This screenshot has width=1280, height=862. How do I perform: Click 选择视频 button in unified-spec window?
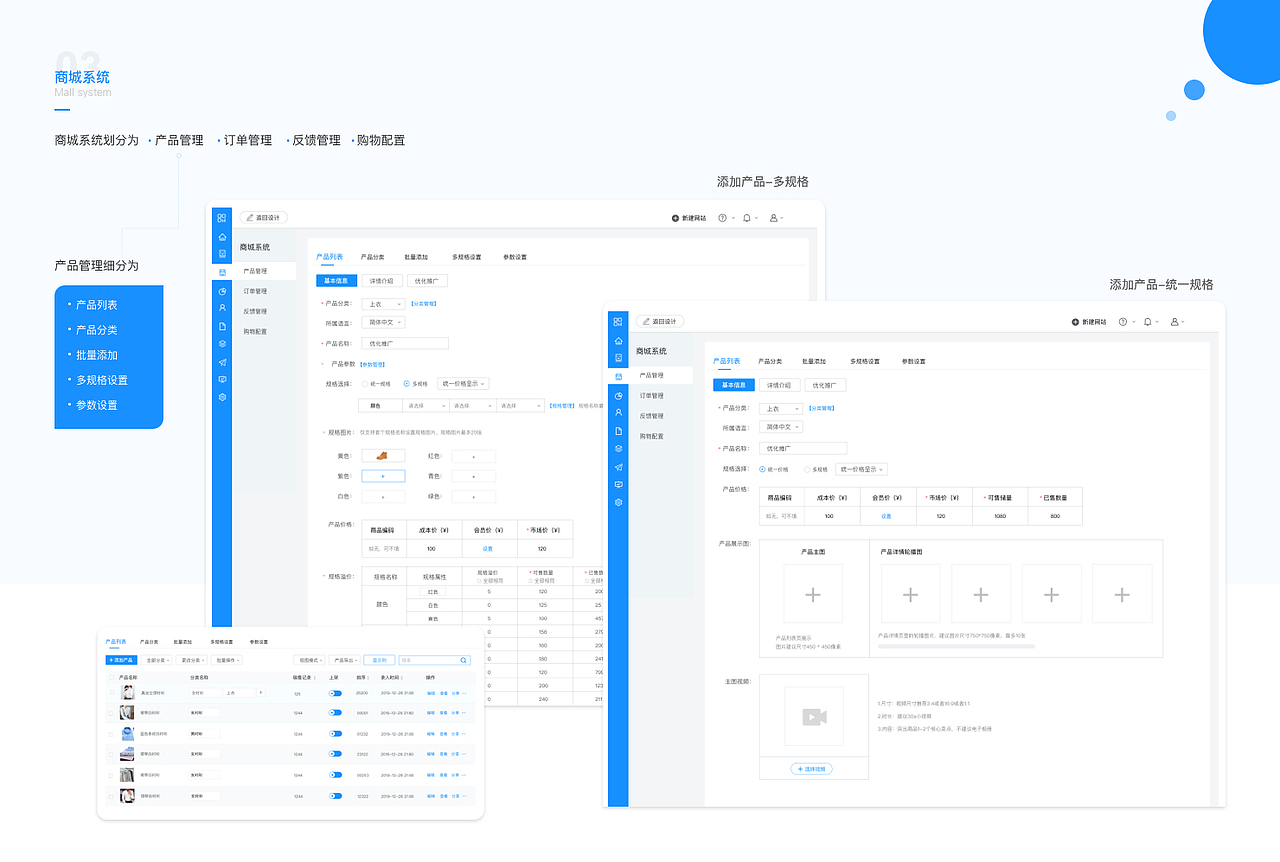[811, 769]
